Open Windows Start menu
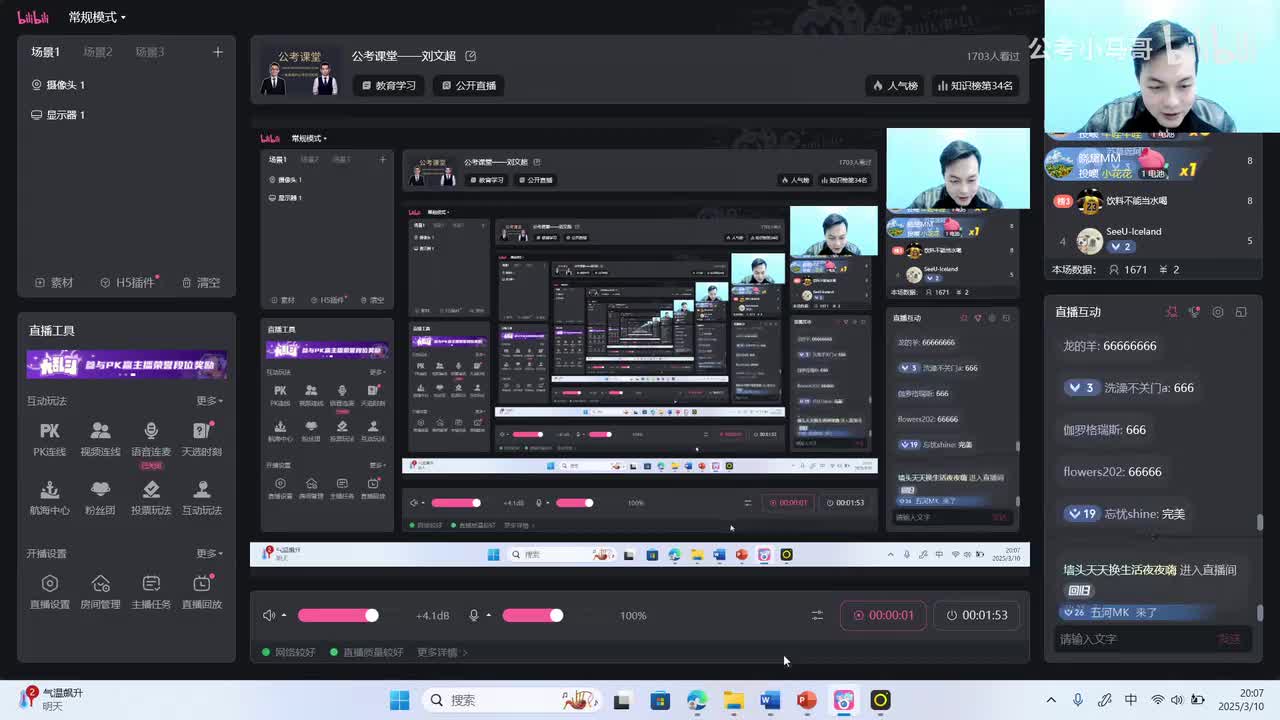The height and width of the screenshot is (720, 1280). click(399, 700)
